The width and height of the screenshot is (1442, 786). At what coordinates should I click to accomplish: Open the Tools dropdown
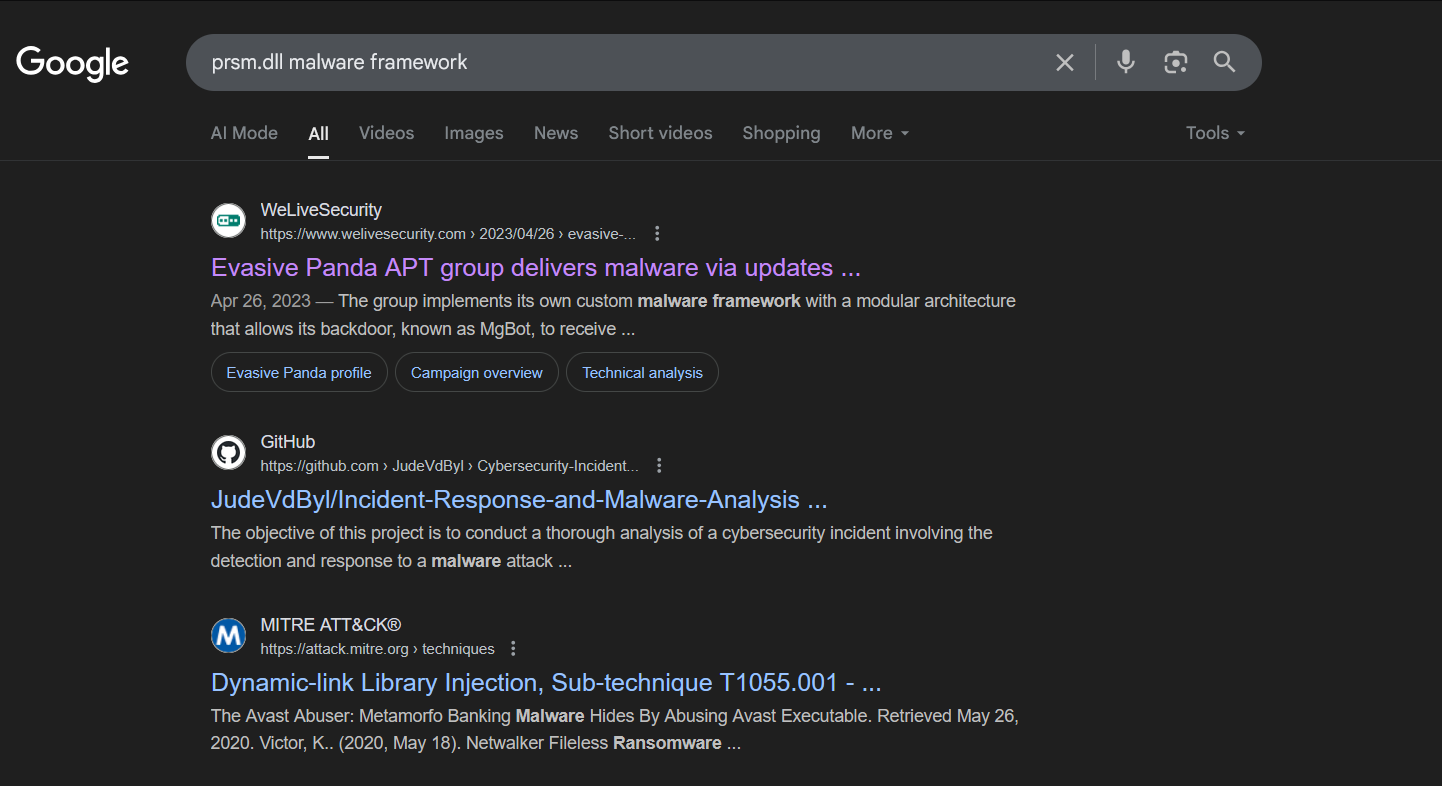click(x=1215, y=133)
